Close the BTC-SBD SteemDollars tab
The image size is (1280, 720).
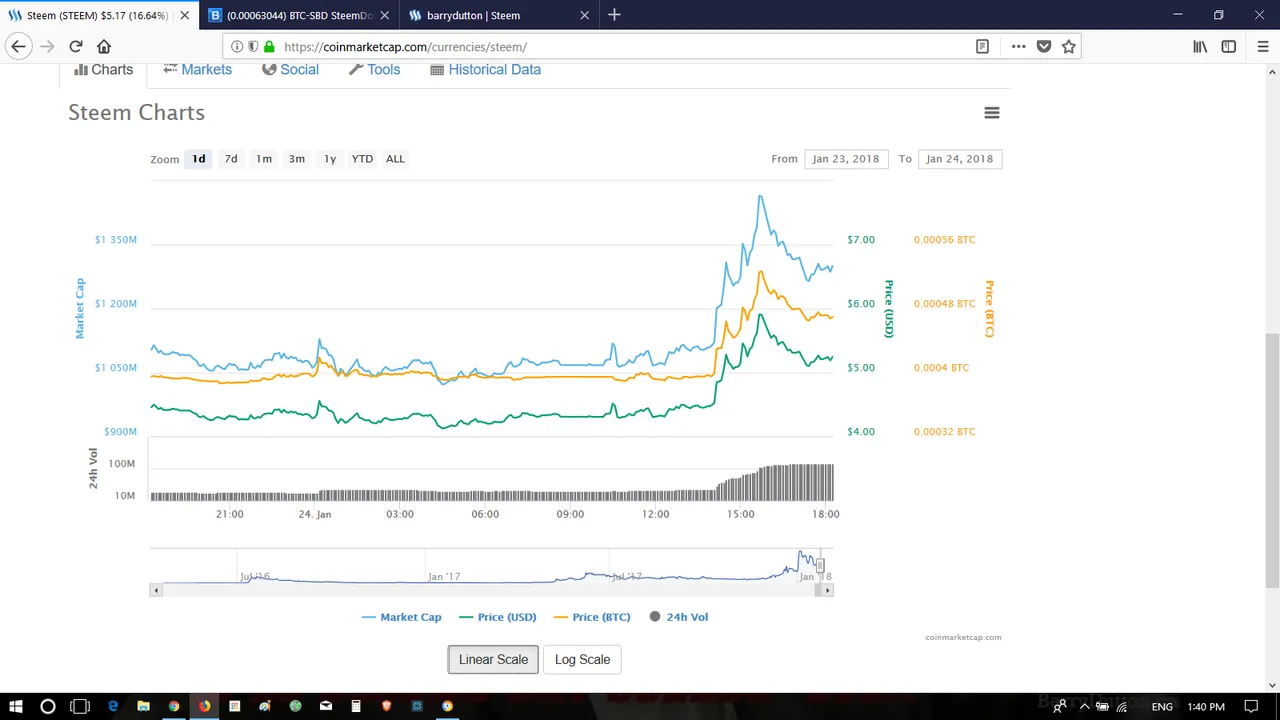[384, 15]
